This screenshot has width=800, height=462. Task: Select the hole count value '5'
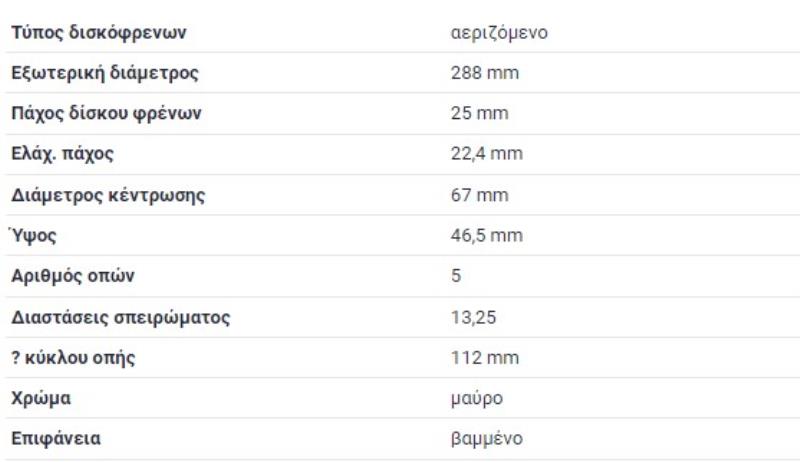click(456, 276)
